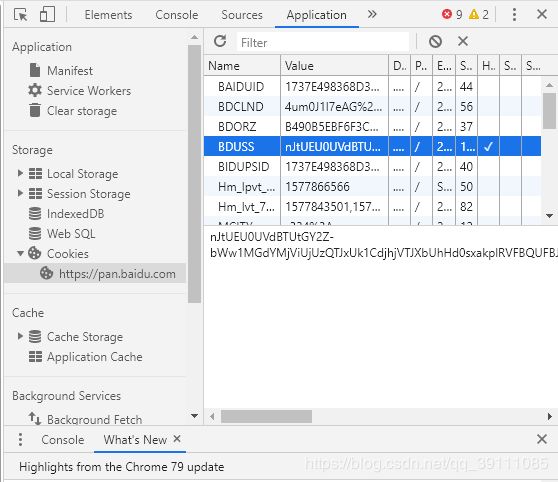
Task: Open the Sources panel tab
Action: point(242,15)
